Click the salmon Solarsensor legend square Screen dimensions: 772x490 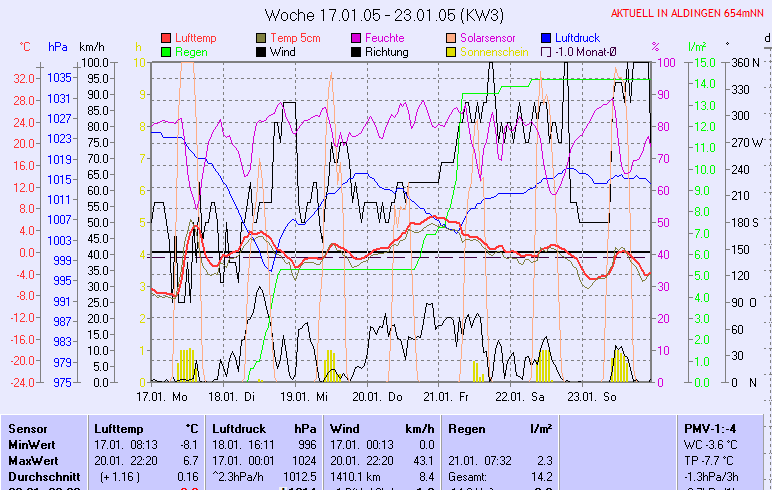pos(452,38)
